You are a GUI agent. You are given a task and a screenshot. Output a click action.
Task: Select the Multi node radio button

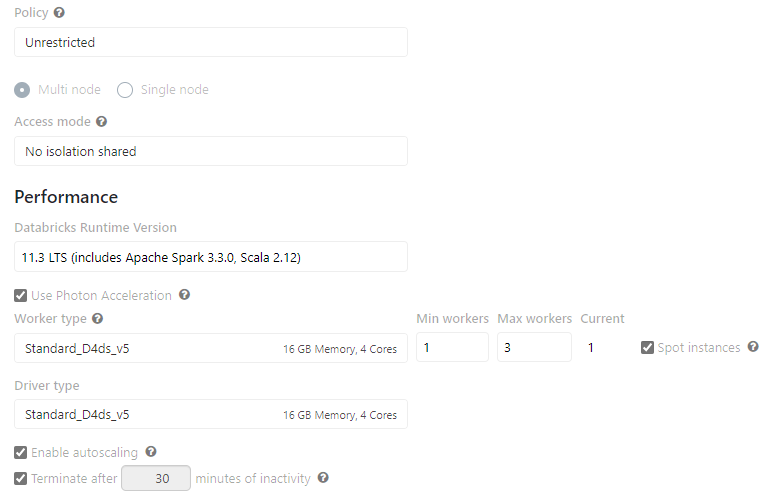23,90
